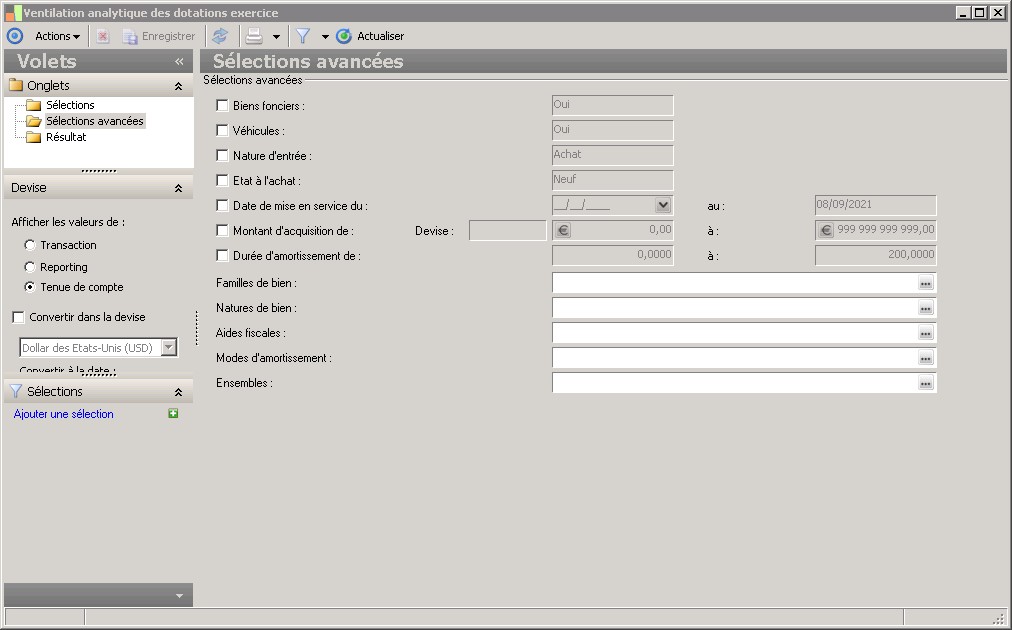Click the Ajouter une sélection link

tap(64, 414)
